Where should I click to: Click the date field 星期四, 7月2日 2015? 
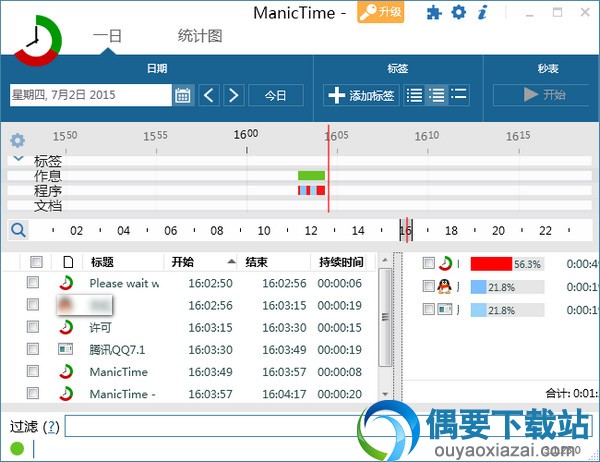(x=91, y=95)
